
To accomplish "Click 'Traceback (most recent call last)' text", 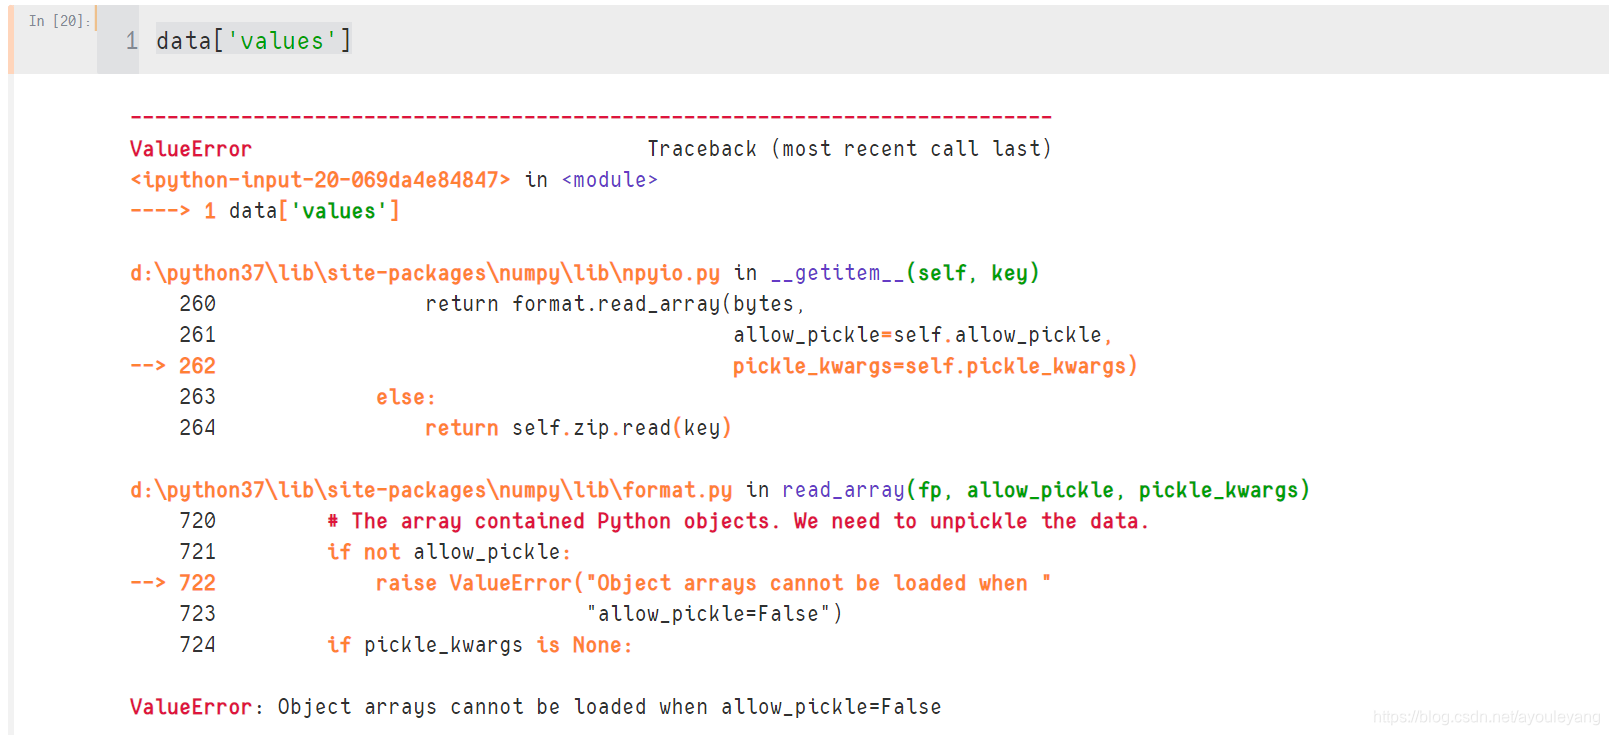I will [x=849, y=149].
